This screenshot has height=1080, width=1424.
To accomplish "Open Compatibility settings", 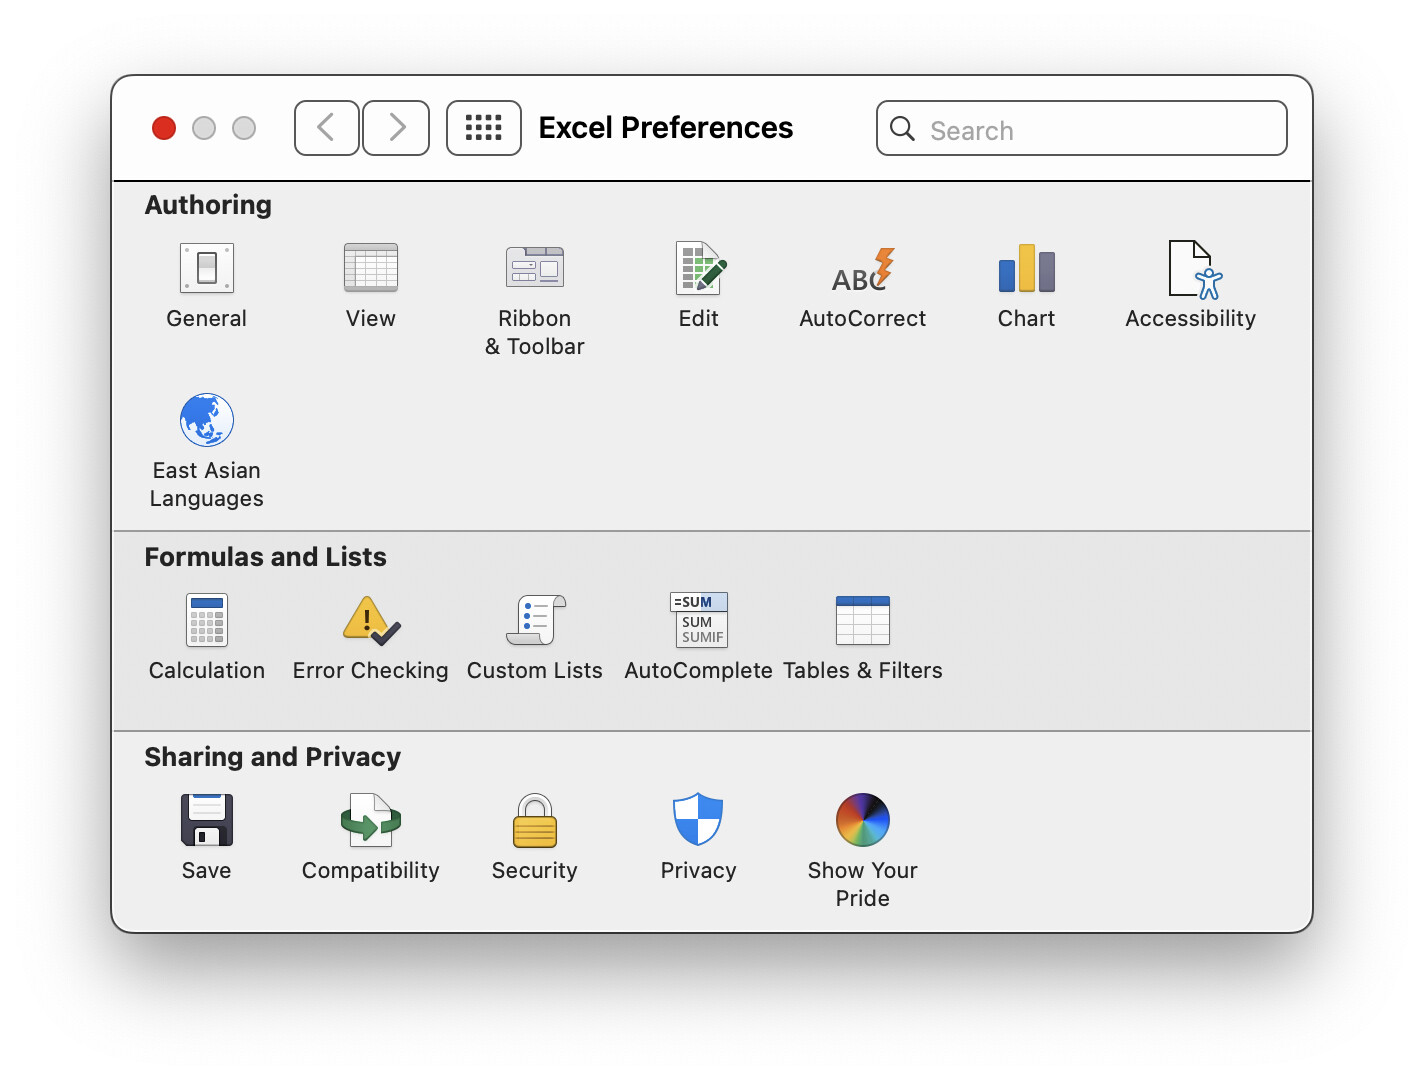I will pyautogui.click(x=370, y=820).
